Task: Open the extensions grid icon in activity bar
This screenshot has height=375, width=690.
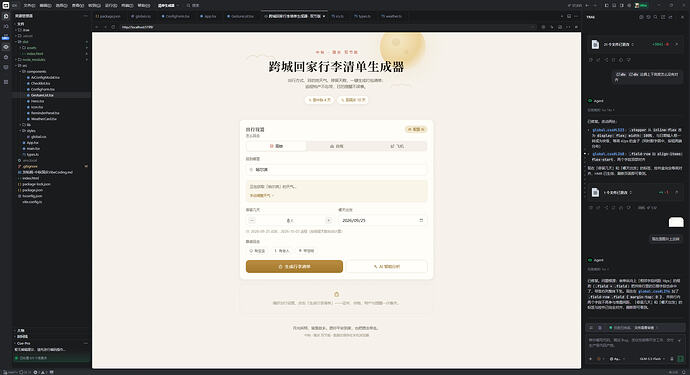Action: [x=6, y=82]
